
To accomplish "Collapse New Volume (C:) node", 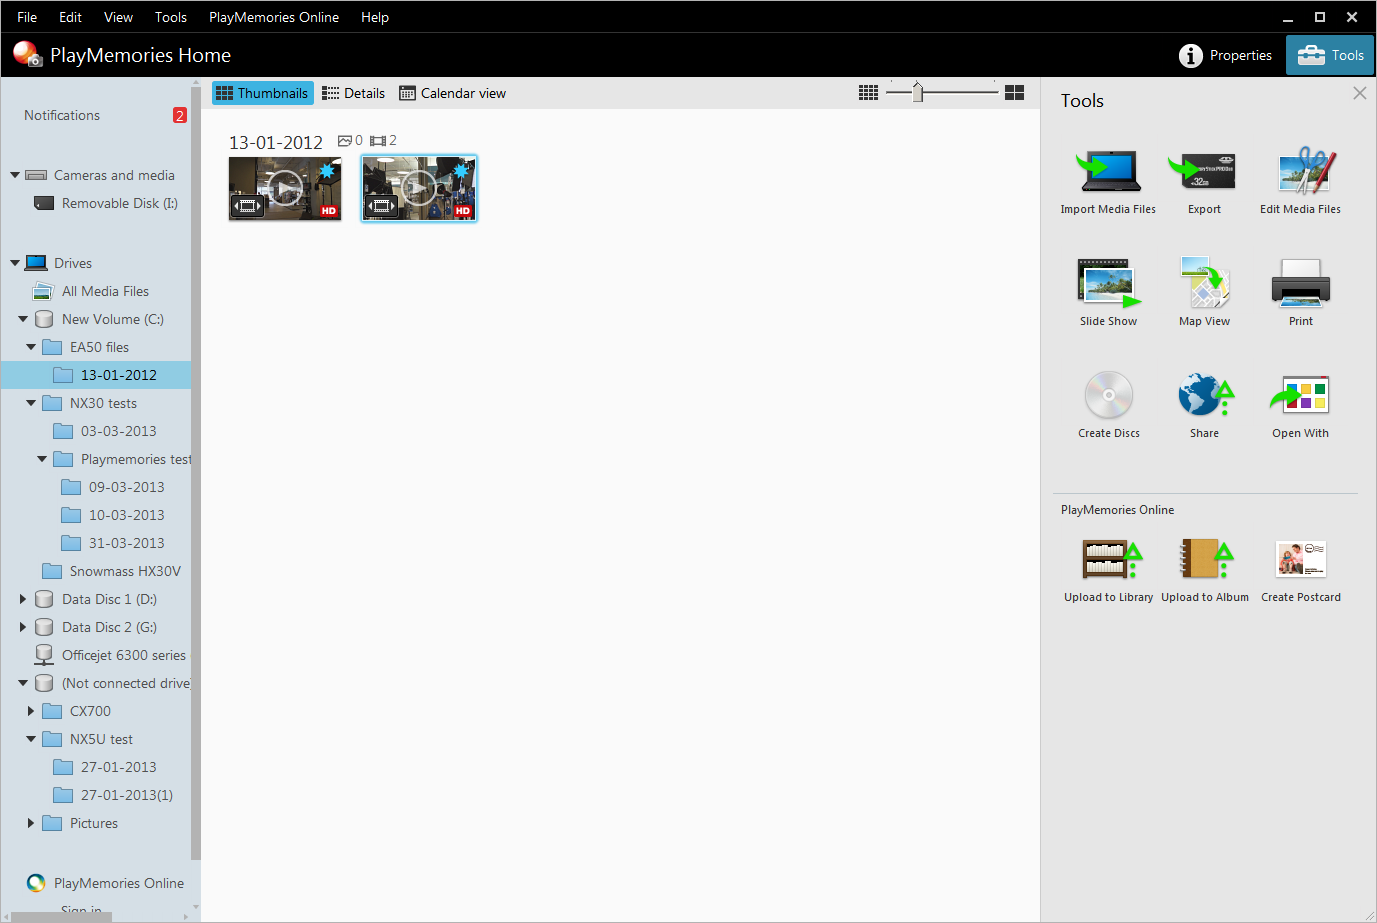I will click(23, 319).
